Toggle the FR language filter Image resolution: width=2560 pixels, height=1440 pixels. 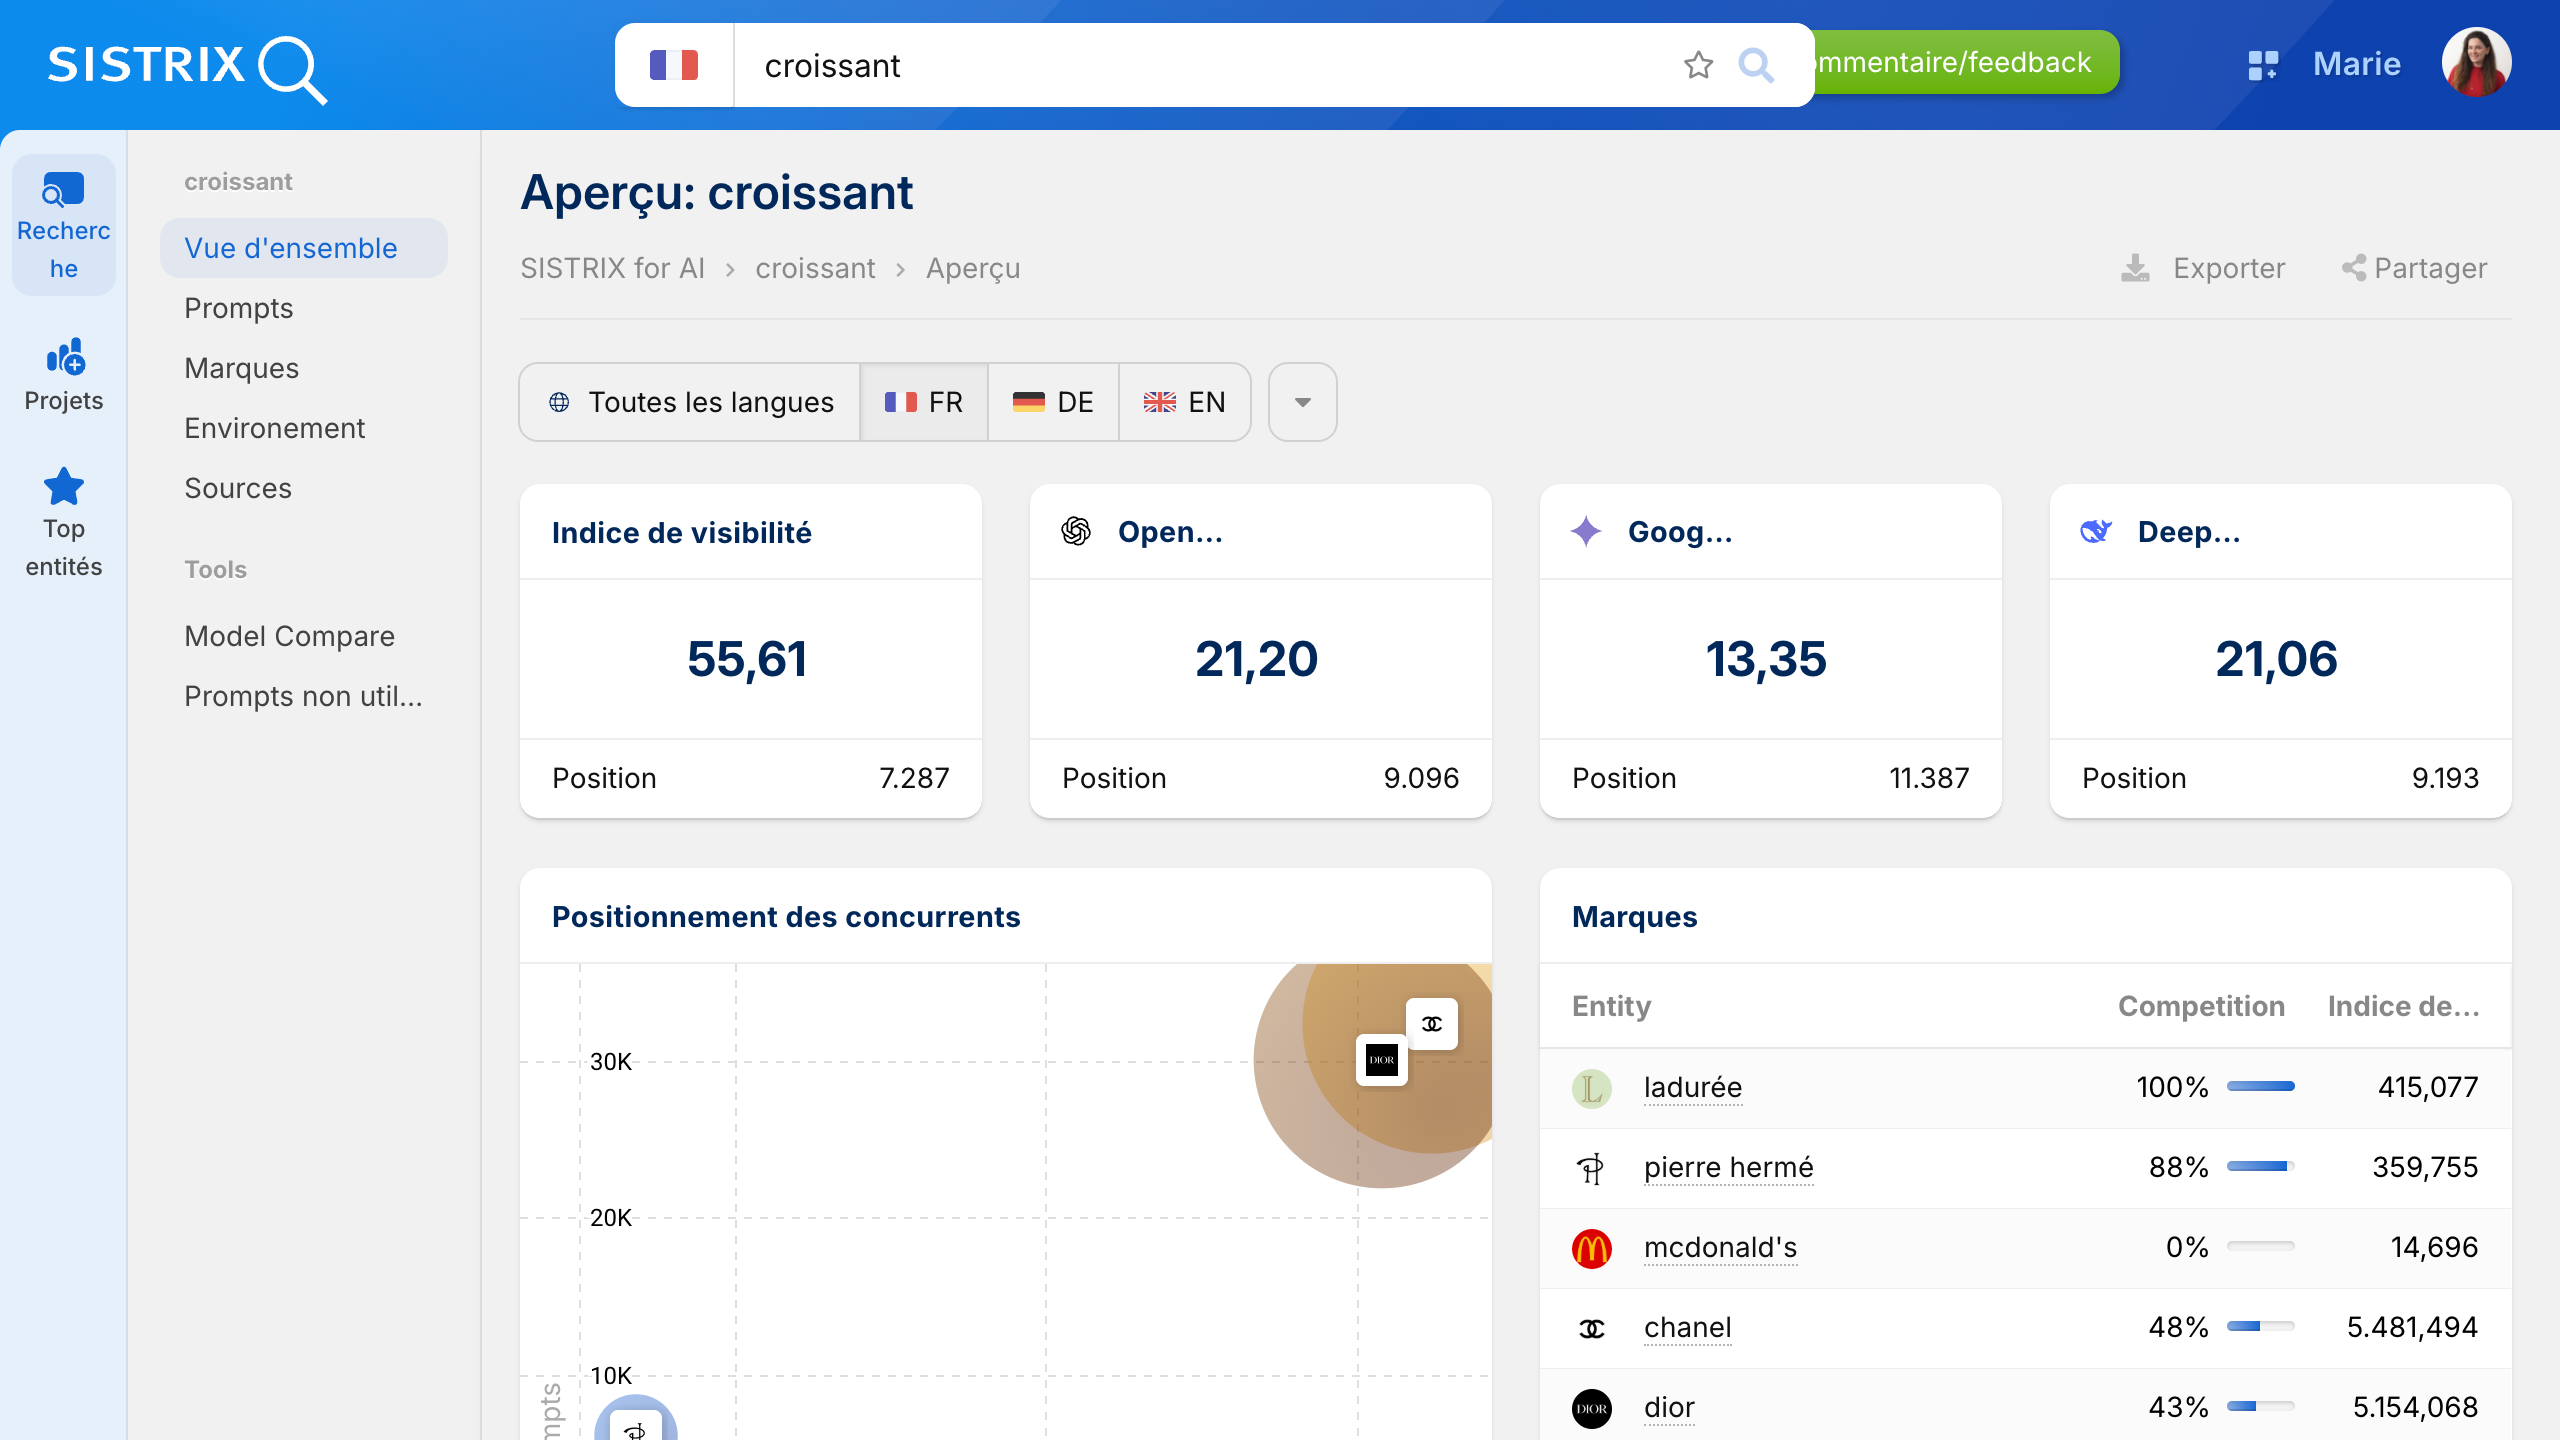pyautogui.click(x=924, y=402)
